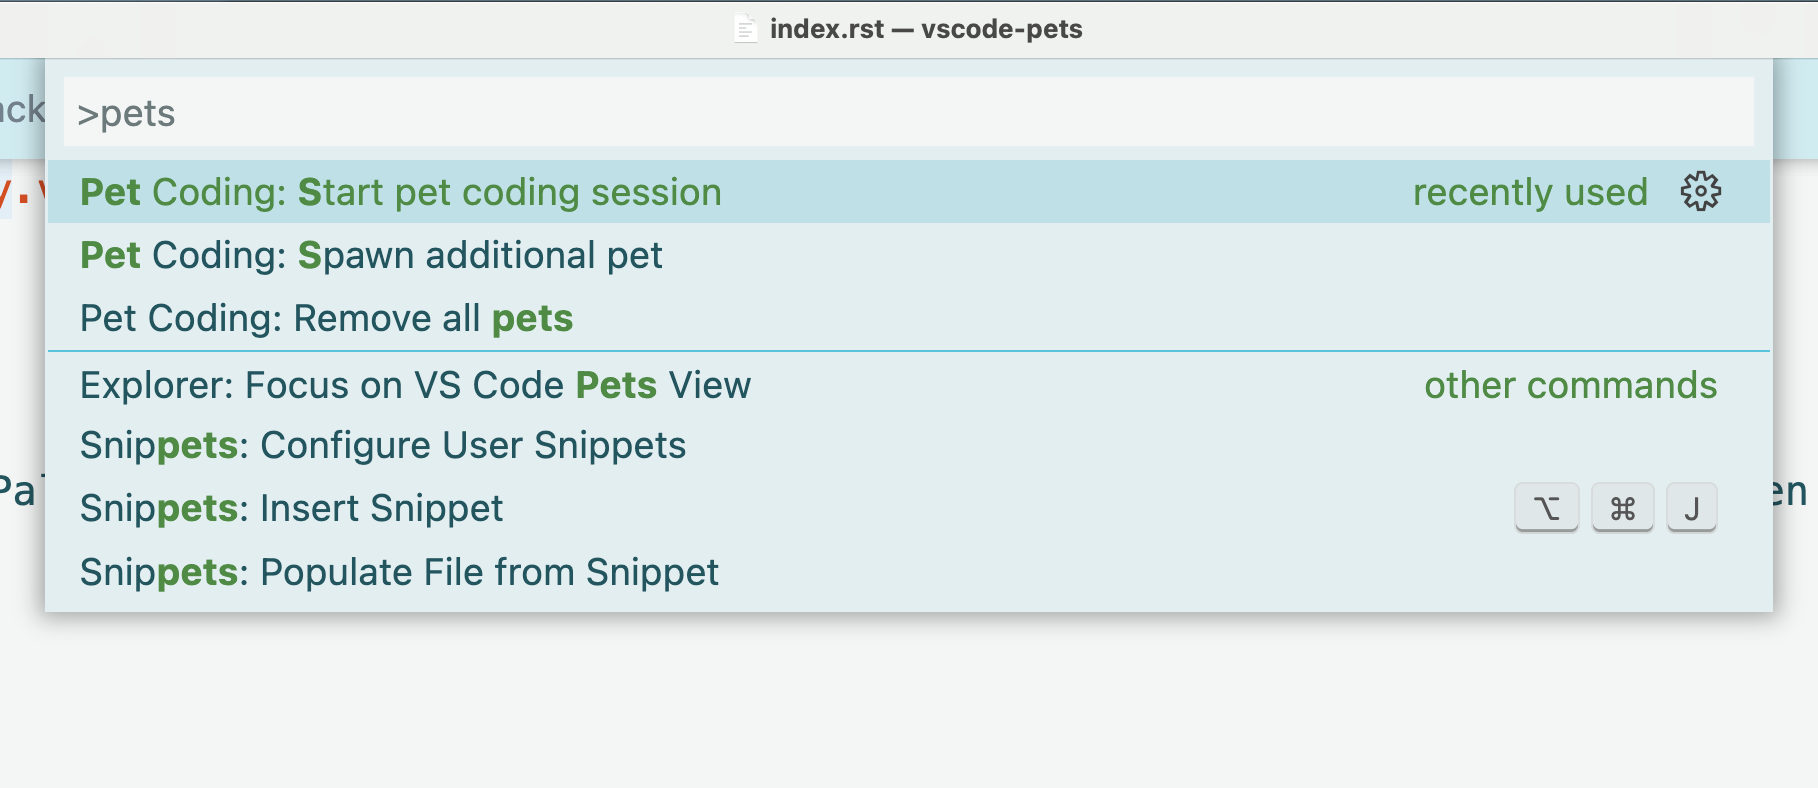Click the partially visible "ack" link
The image size is (1818, 788).
[22, 110]
